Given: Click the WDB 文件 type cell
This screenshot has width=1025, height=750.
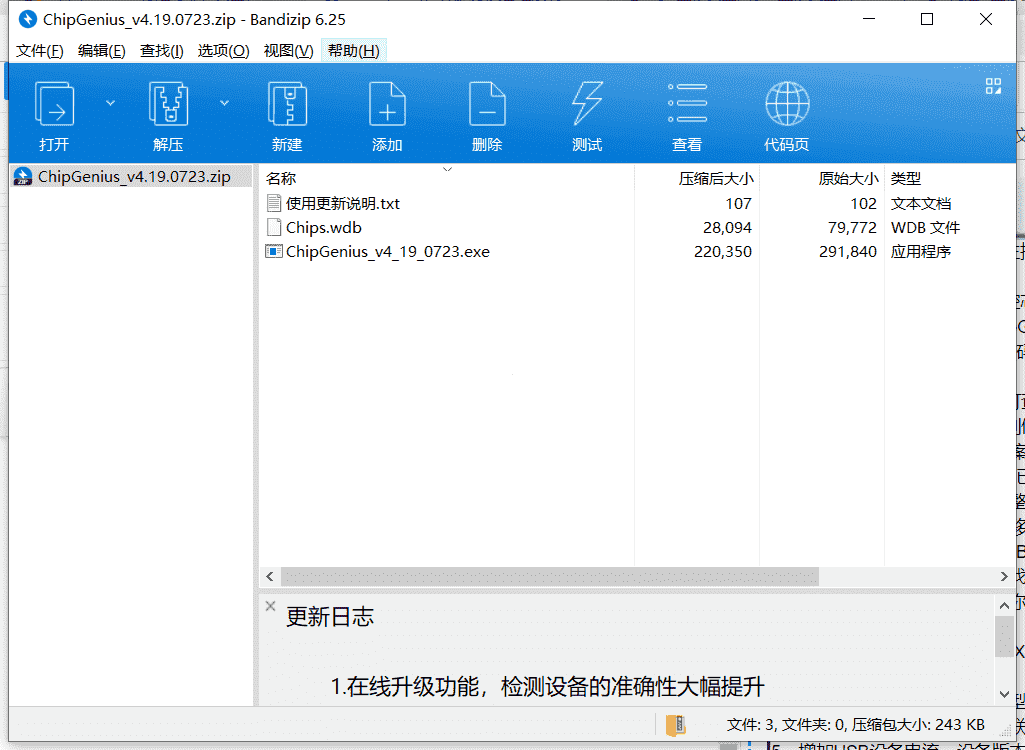Looking at the screenshot, I should click(x=925, y=228).
